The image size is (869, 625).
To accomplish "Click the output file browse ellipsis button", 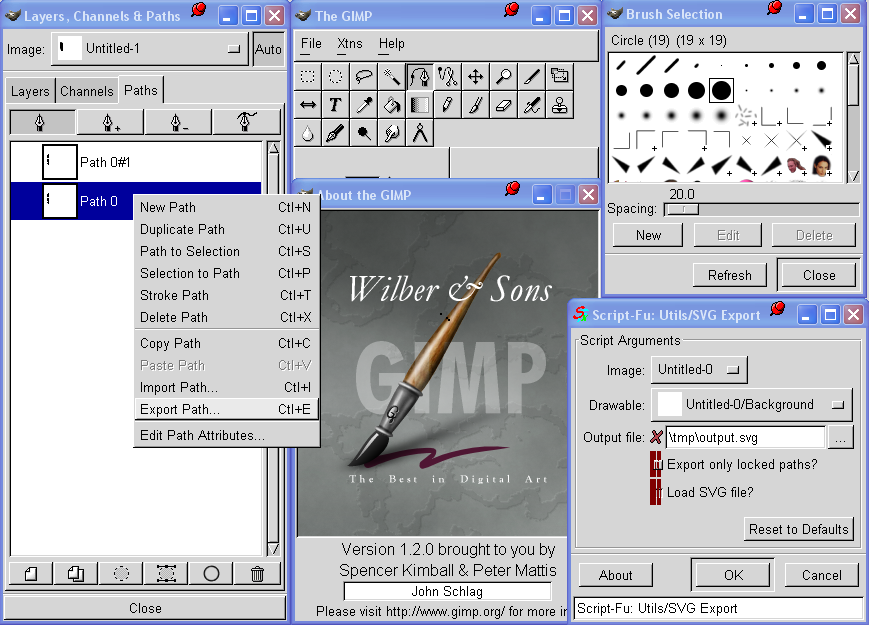I will (840, 438).
